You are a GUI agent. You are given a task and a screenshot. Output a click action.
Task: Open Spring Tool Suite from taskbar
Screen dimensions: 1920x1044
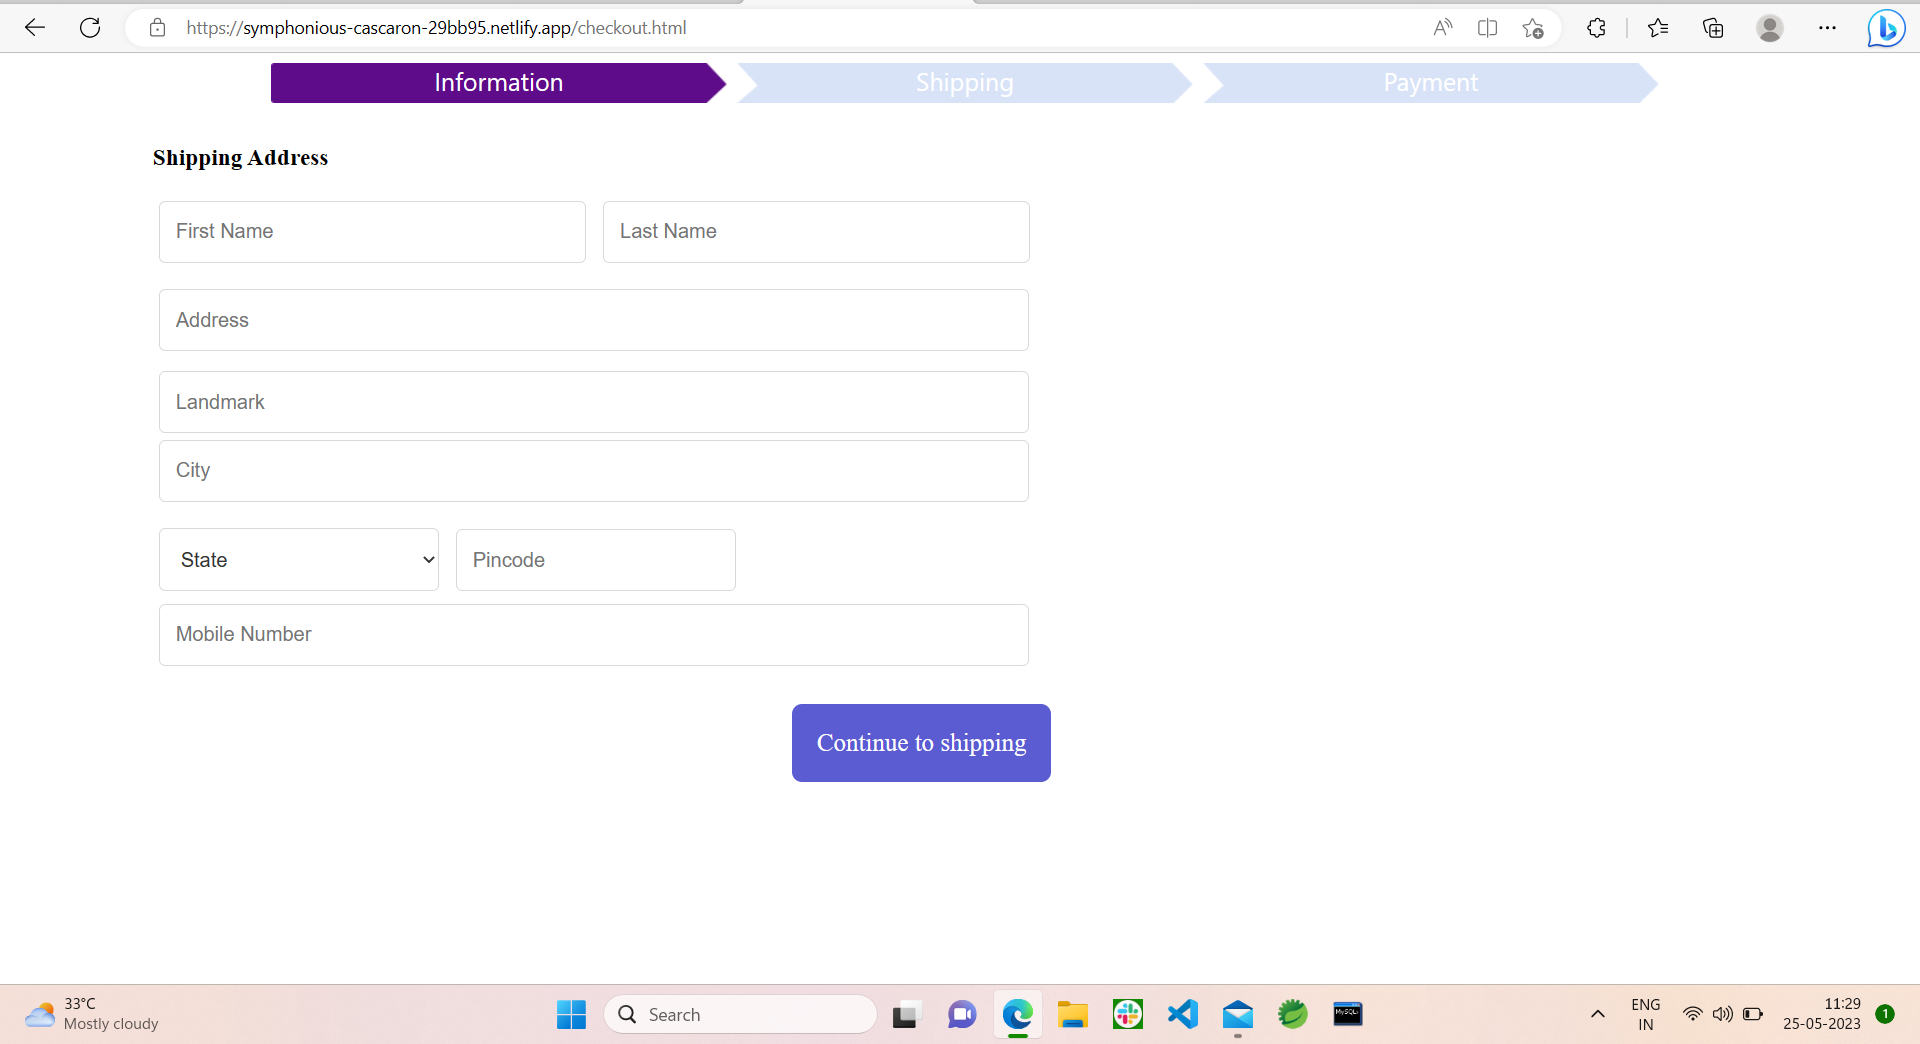[1292, 1014]
